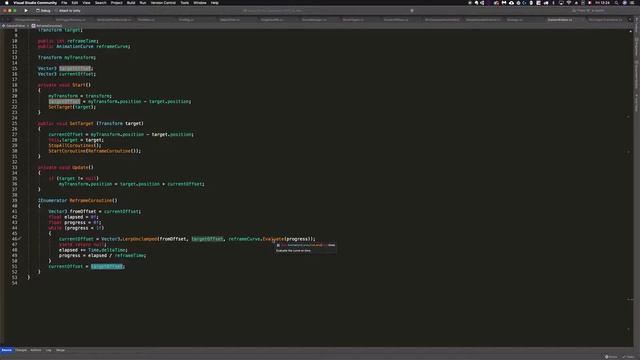Click 'StopAllCoroutines();' on line 29

point(75,145)
